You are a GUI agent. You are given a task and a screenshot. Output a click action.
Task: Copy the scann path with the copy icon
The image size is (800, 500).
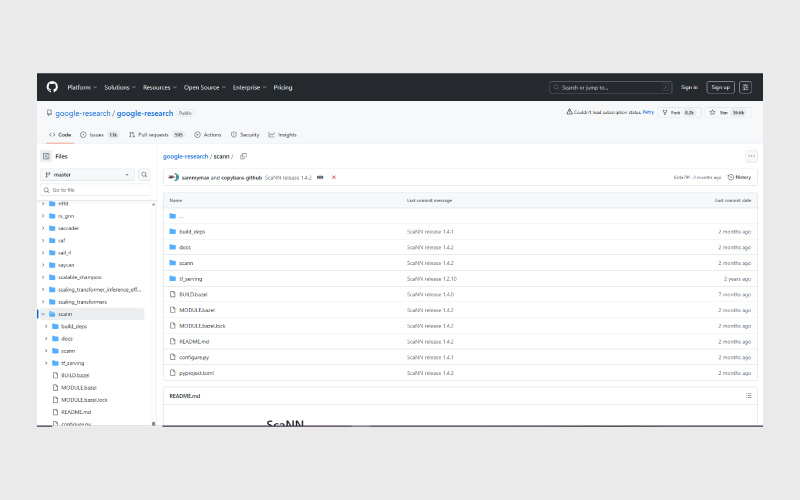pos(243,156)
